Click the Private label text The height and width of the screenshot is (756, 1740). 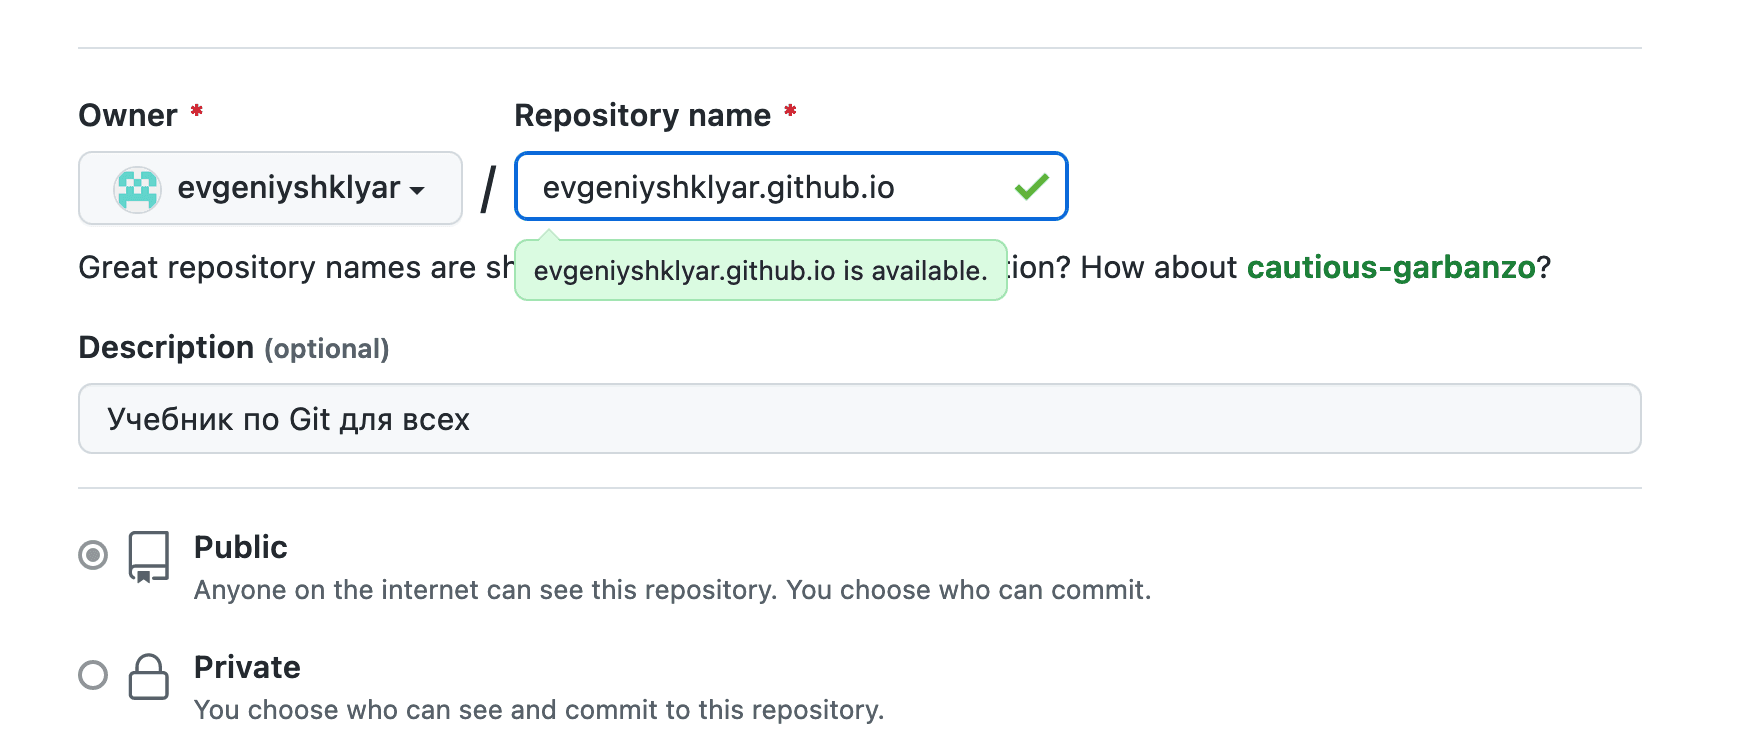[x=247, y=667]
